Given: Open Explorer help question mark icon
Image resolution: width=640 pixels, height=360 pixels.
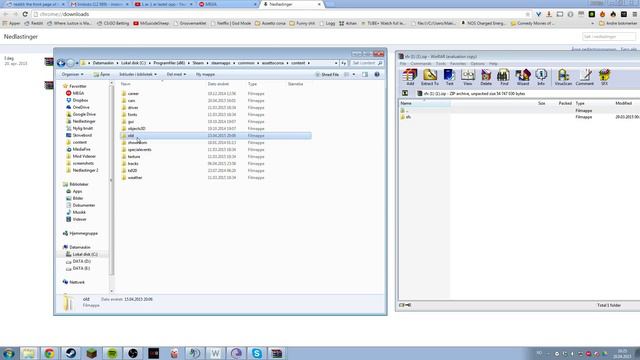Looking at the screenshot, I should [377, 74].
